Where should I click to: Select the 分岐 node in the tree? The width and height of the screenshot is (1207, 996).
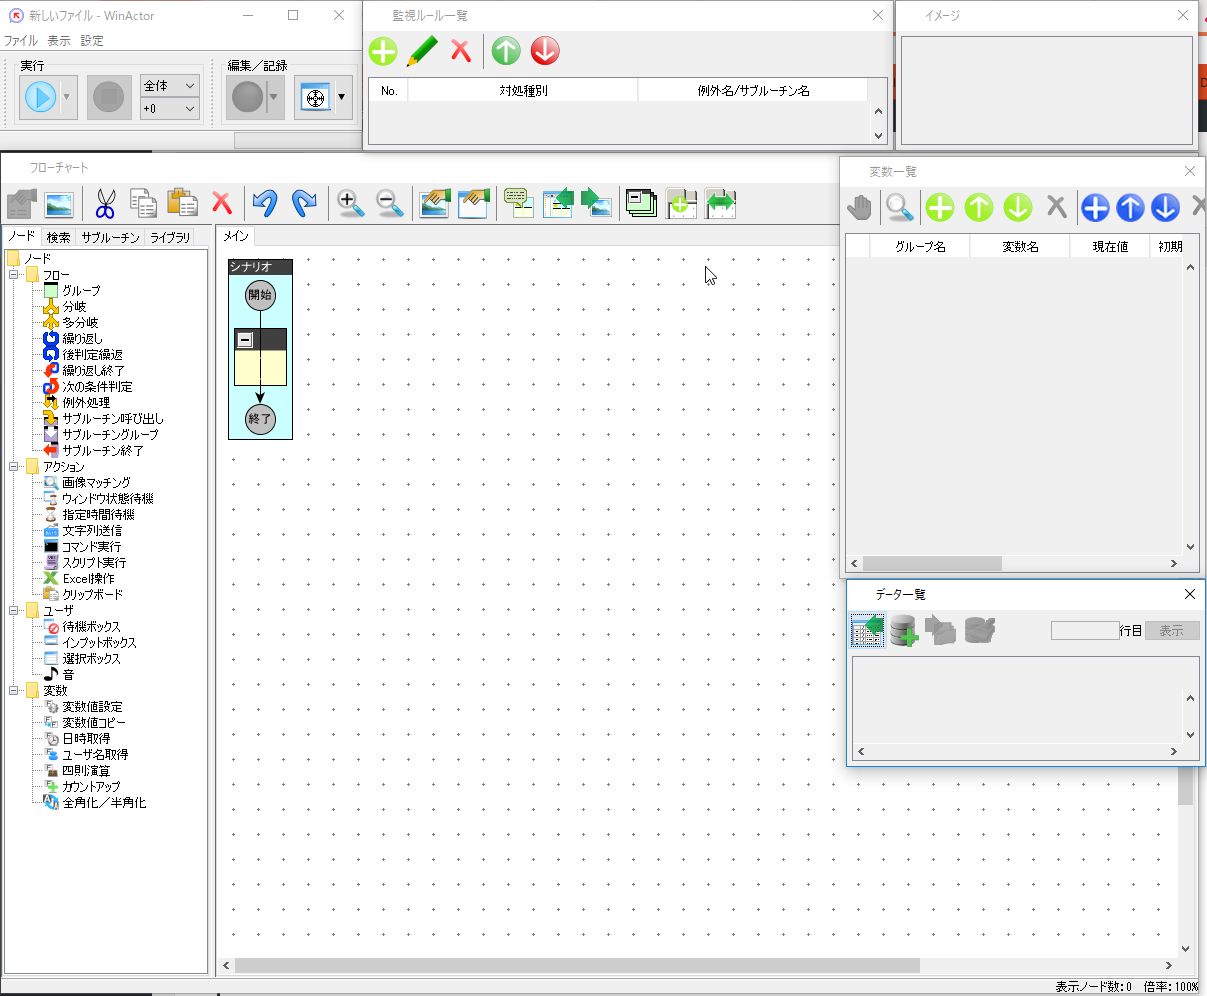[75, 307]
